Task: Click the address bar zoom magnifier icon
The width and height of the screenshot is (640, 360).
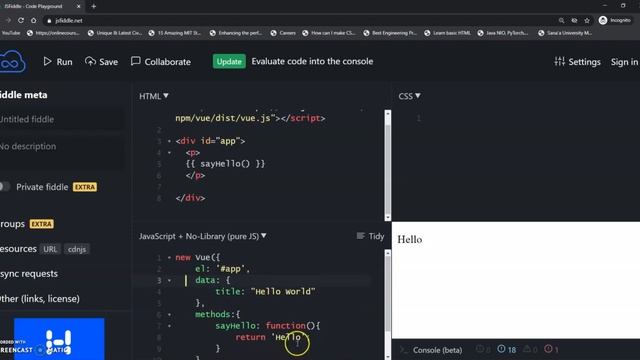Action: 562,20
